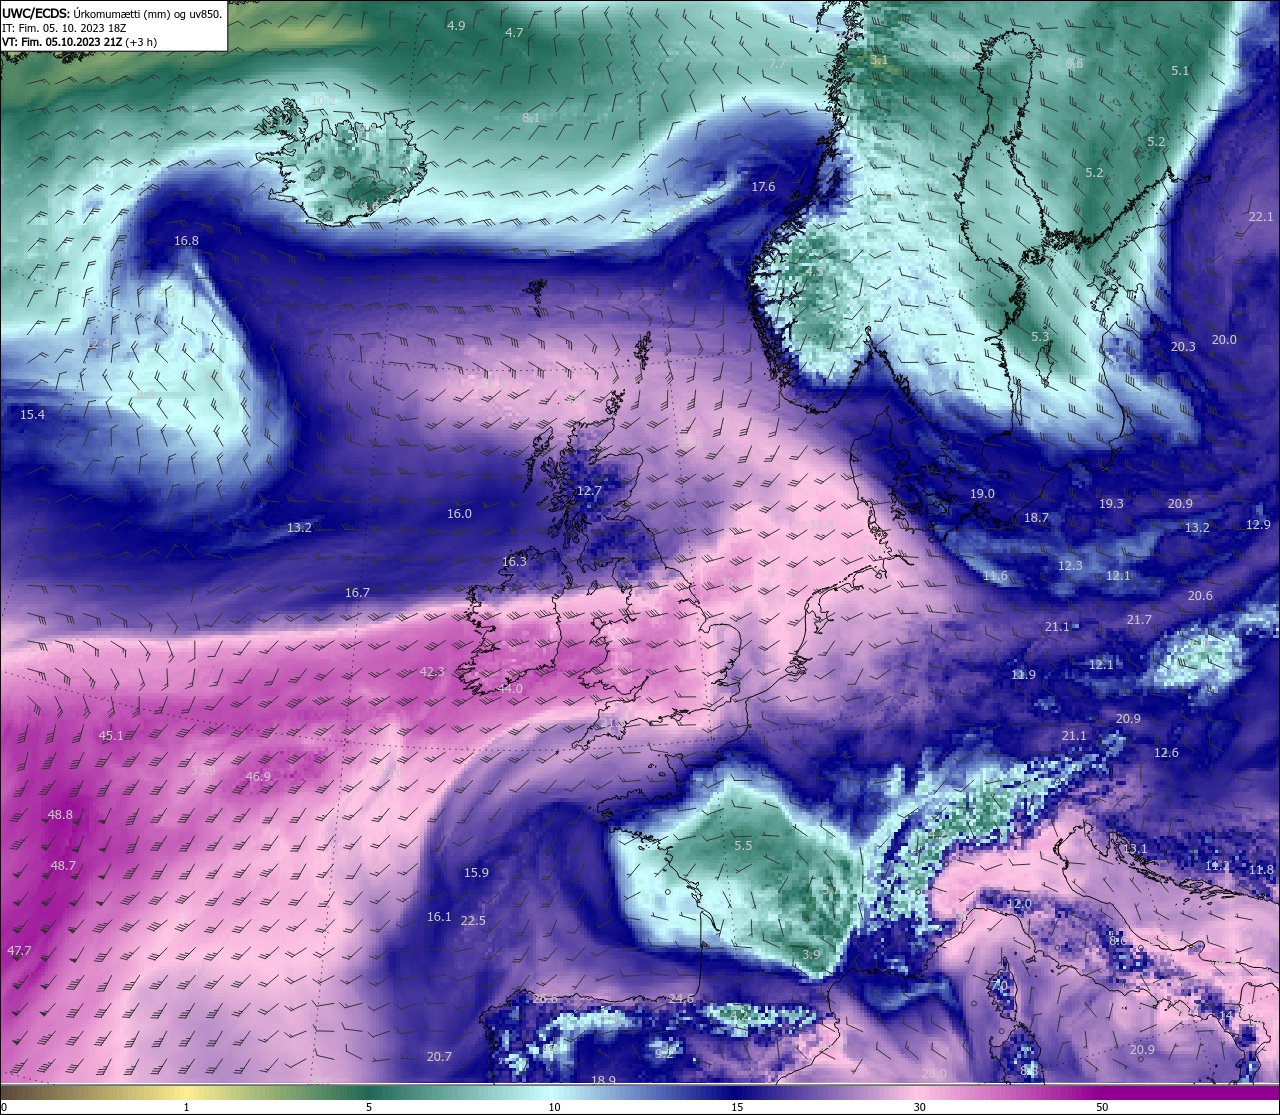
Task: Select the 20.3 value
Action: 1183,346
